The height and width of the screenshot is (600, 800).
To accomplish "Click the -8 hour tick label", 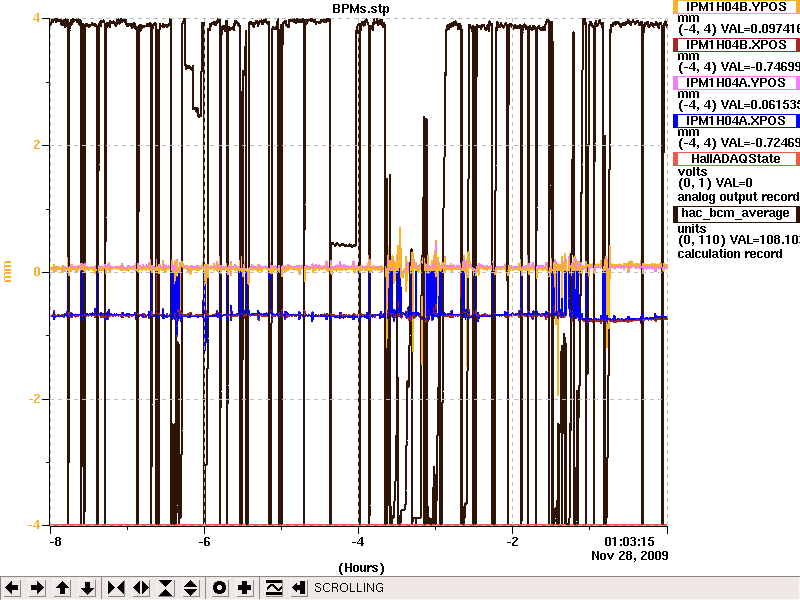I will point(55,542).
